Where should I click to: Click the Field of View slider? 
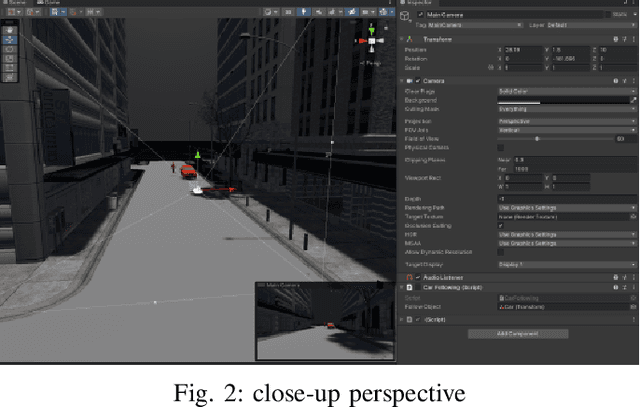coord(553,138)
